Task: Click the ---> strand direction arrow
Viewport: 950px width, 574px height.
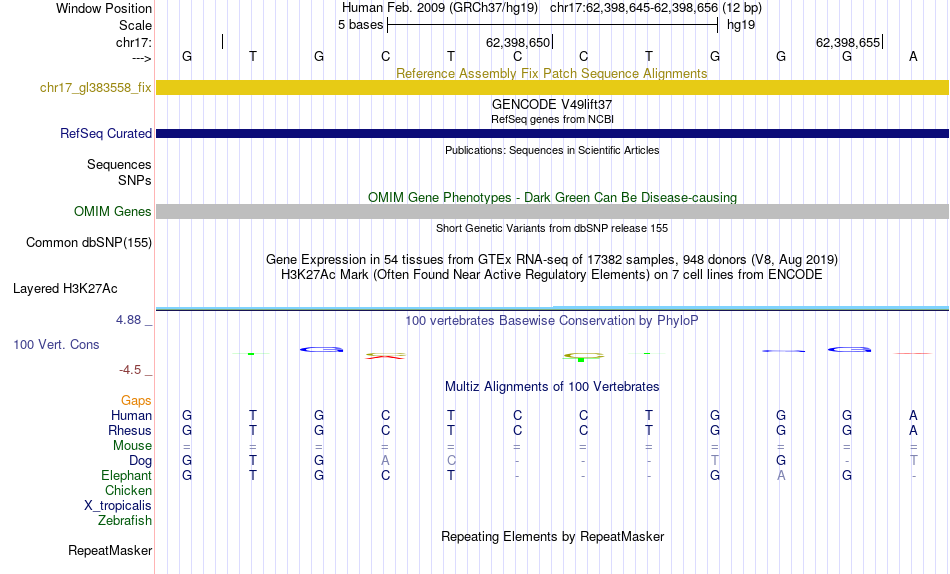Action: coord(142,58)
